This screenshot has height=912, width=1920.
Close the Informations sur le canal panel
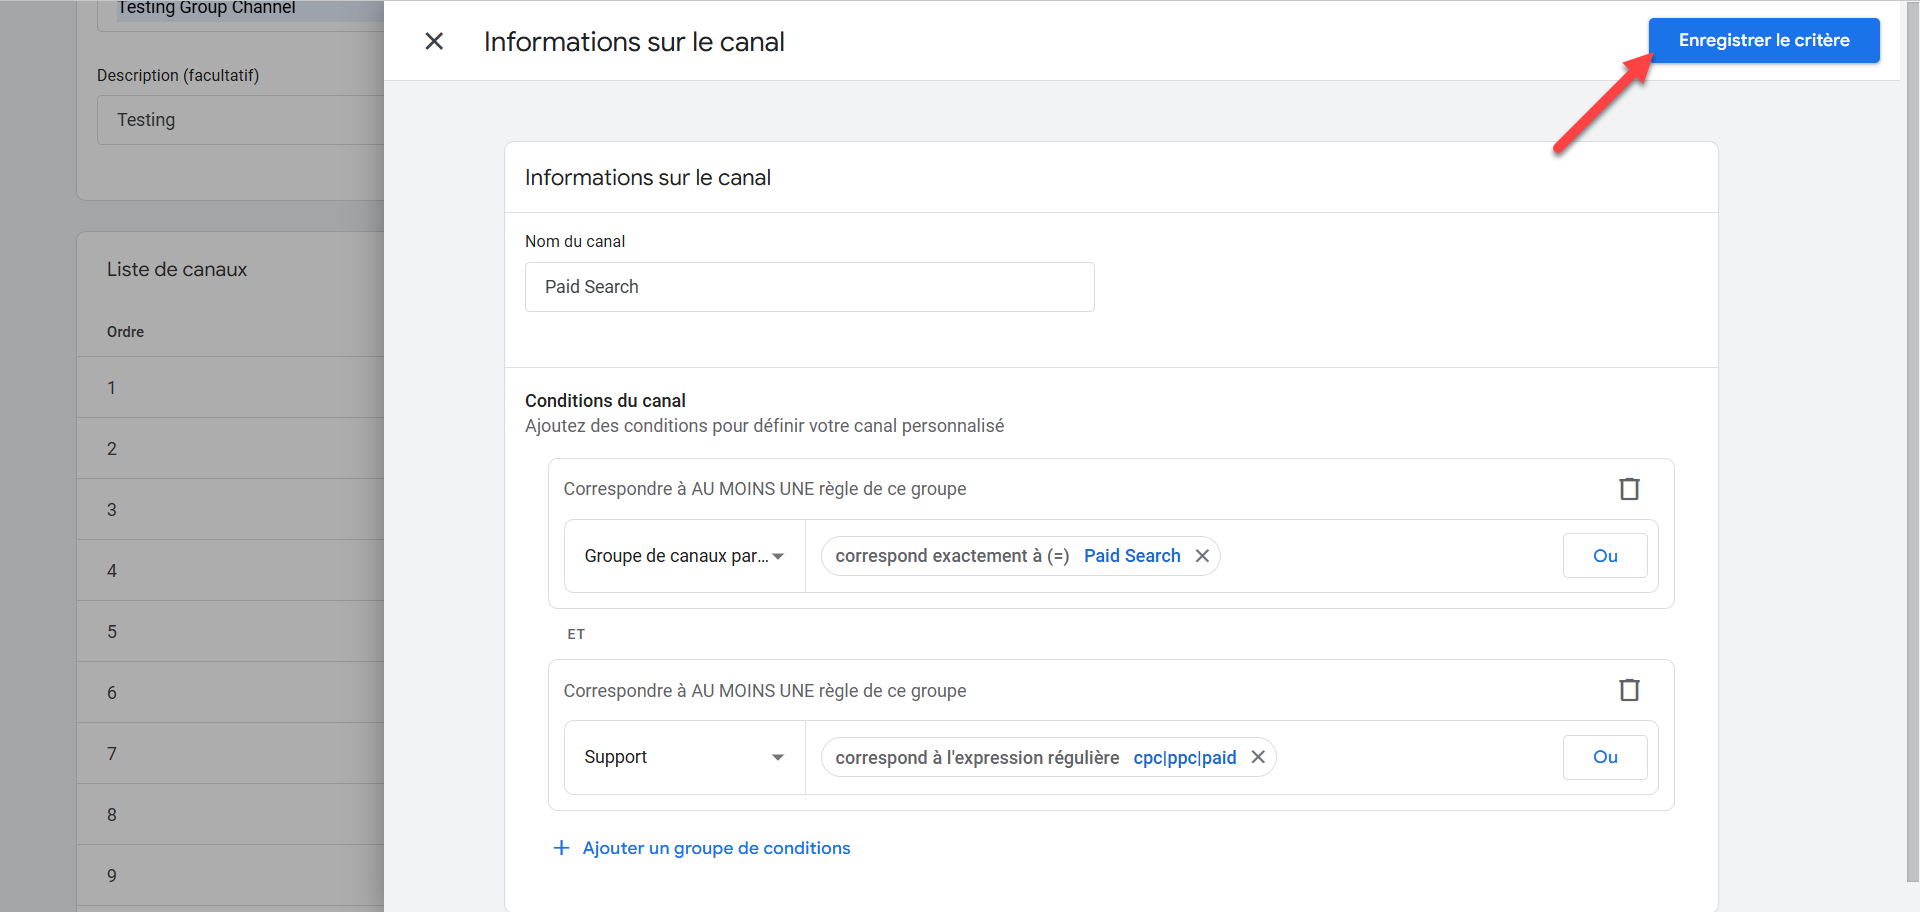[x=434, y=41]
